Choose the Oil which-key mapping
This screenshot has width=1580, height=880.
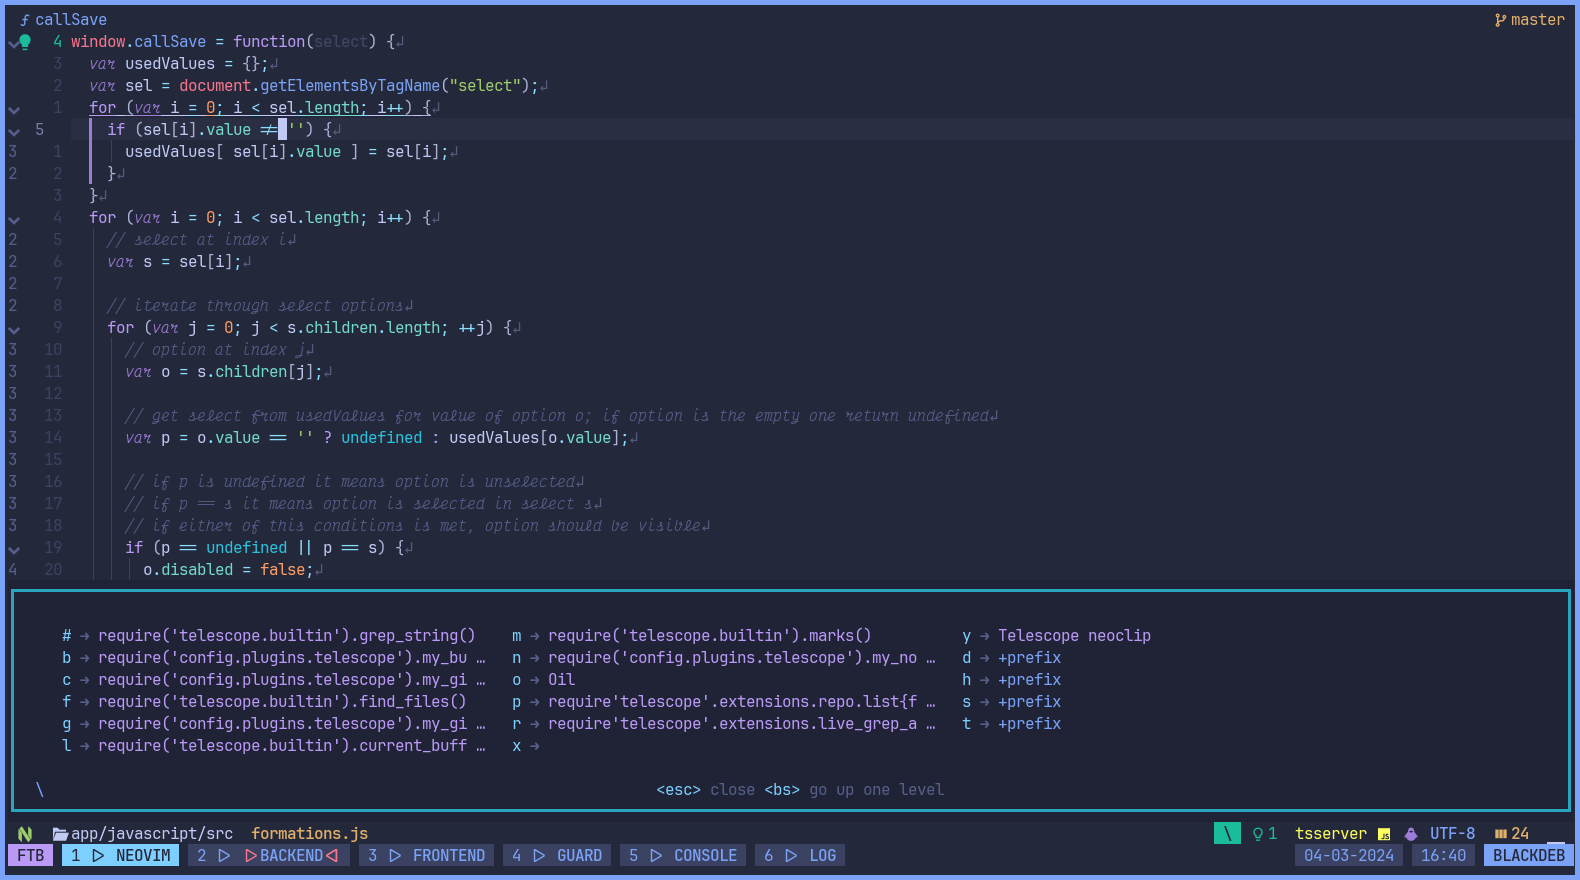click(561, 680)
